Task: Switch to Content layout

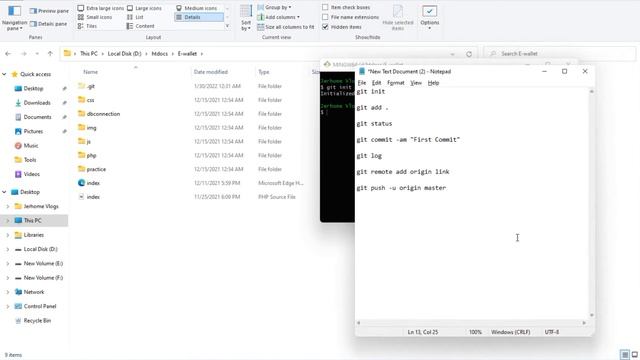Action: [141, 26]
